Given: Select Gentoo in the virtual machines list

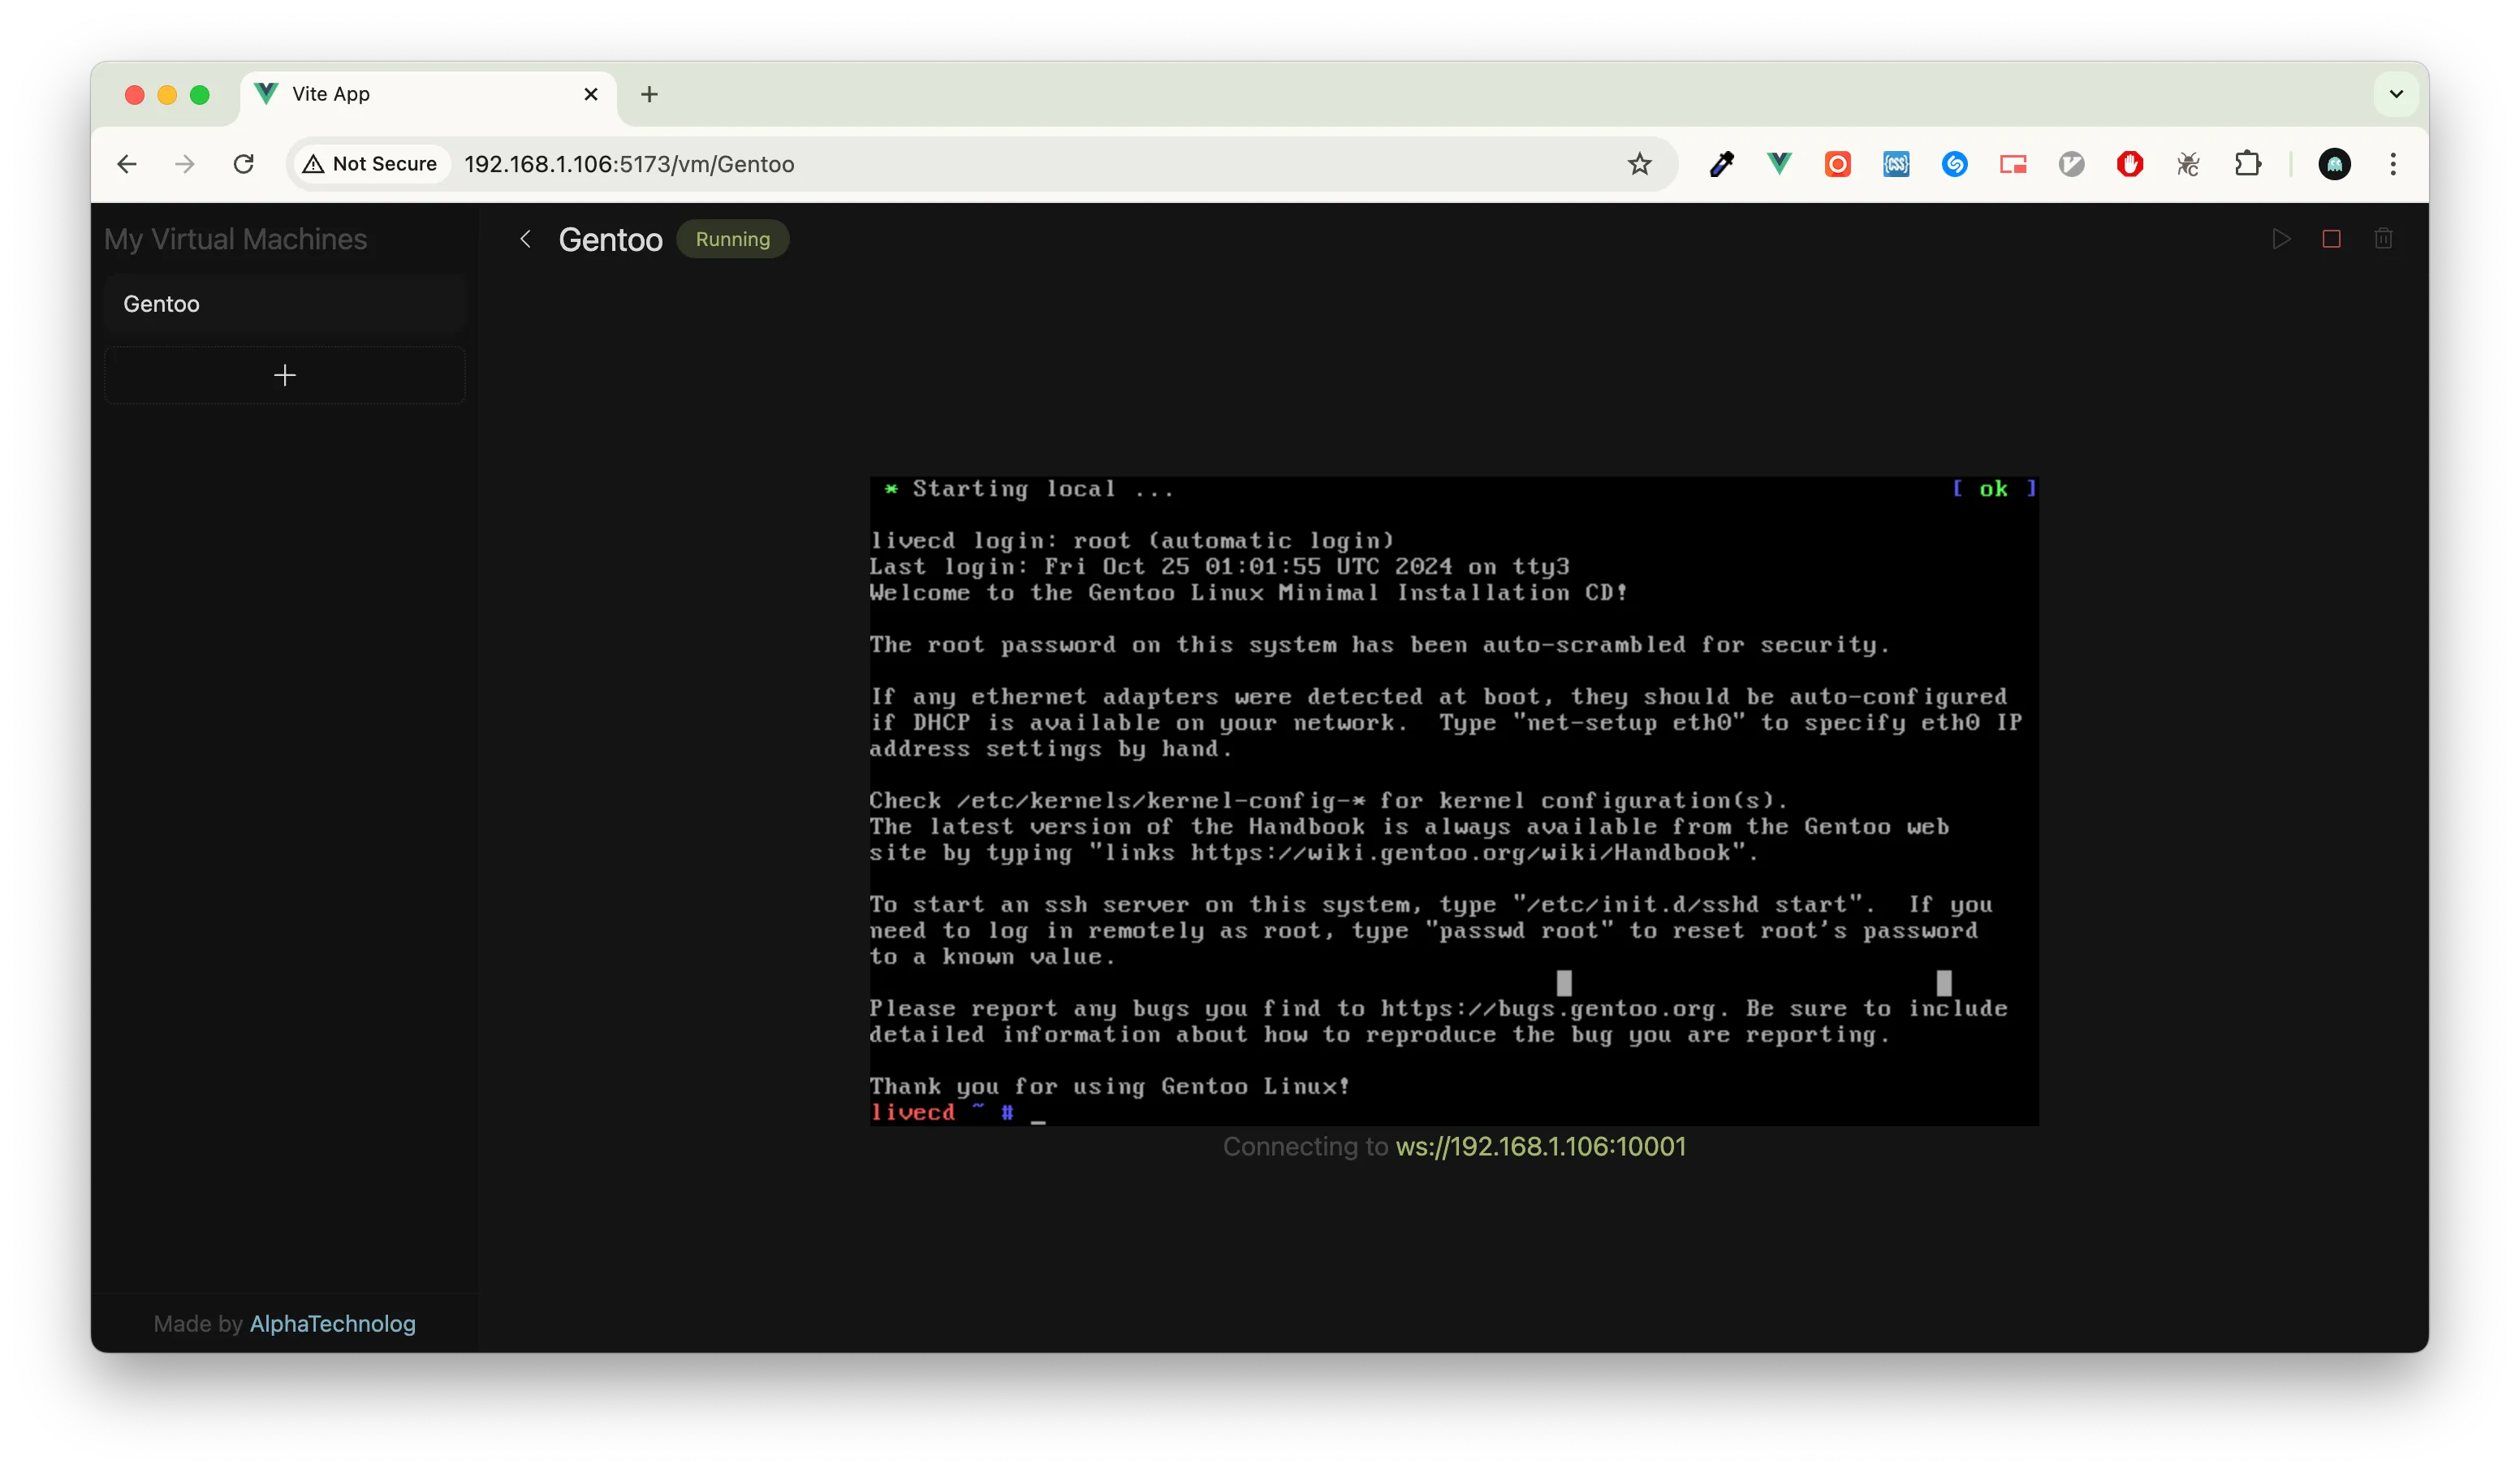Looking at the screenshot, I should 285,304.
